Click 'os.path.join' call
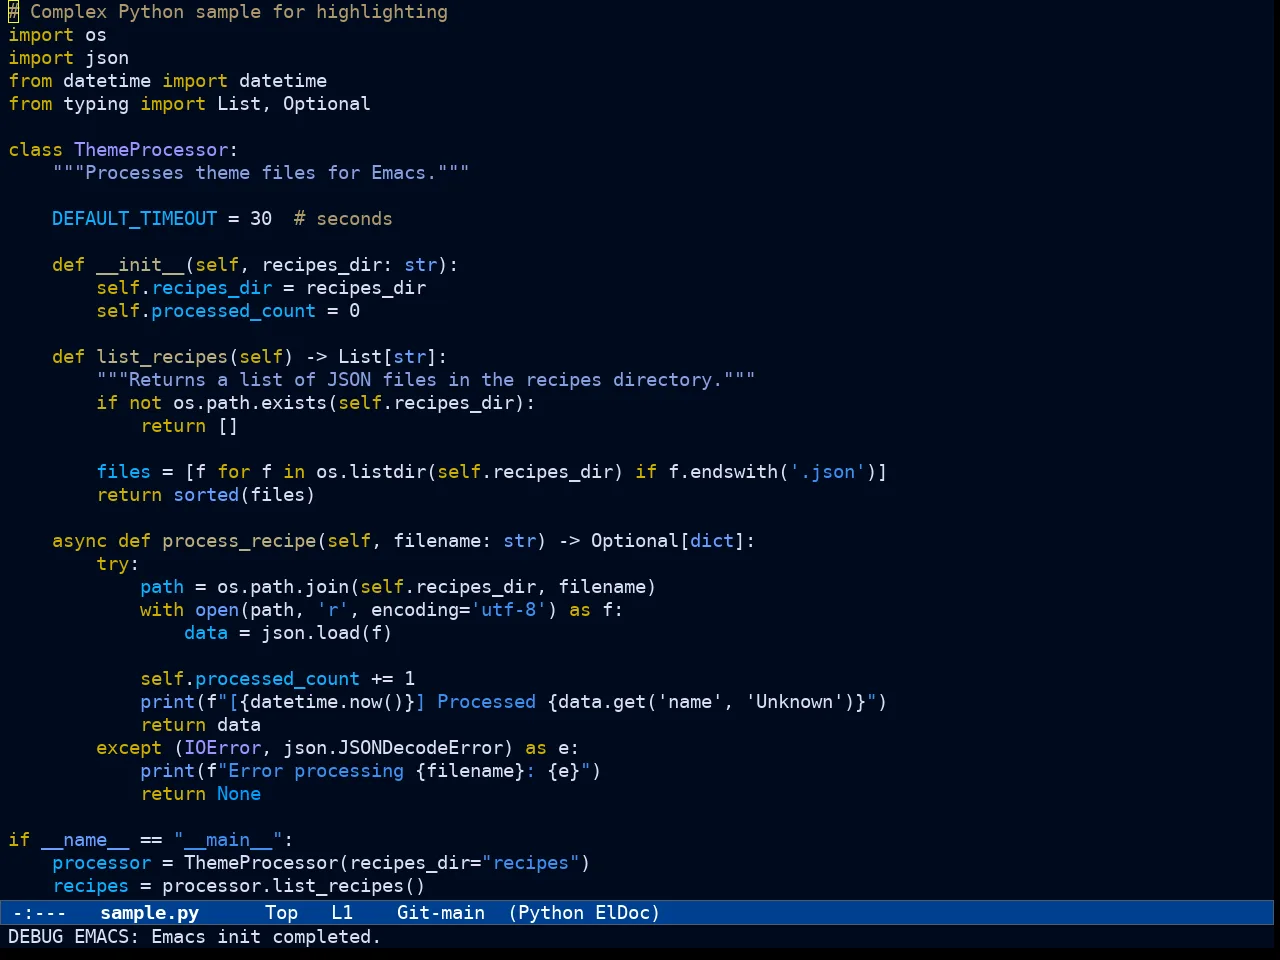The image size is (1280, 960). pyautogui.click(x=283, y=587)
